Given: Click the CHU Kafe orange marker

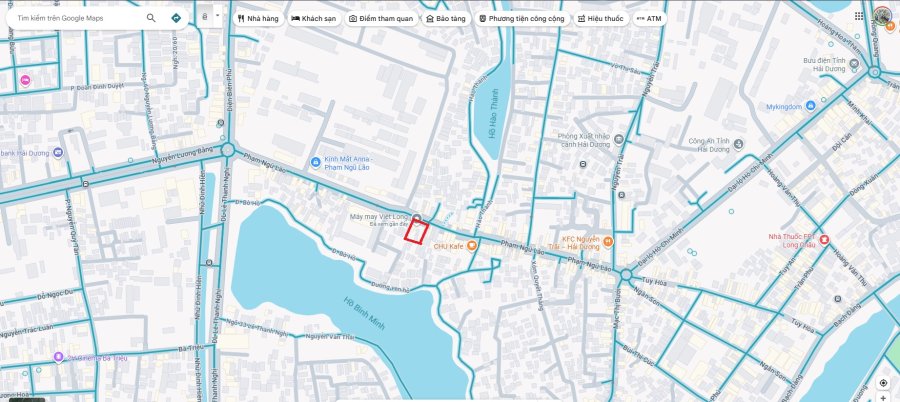Looking at the screenshot, I should (x=472, y=246).
